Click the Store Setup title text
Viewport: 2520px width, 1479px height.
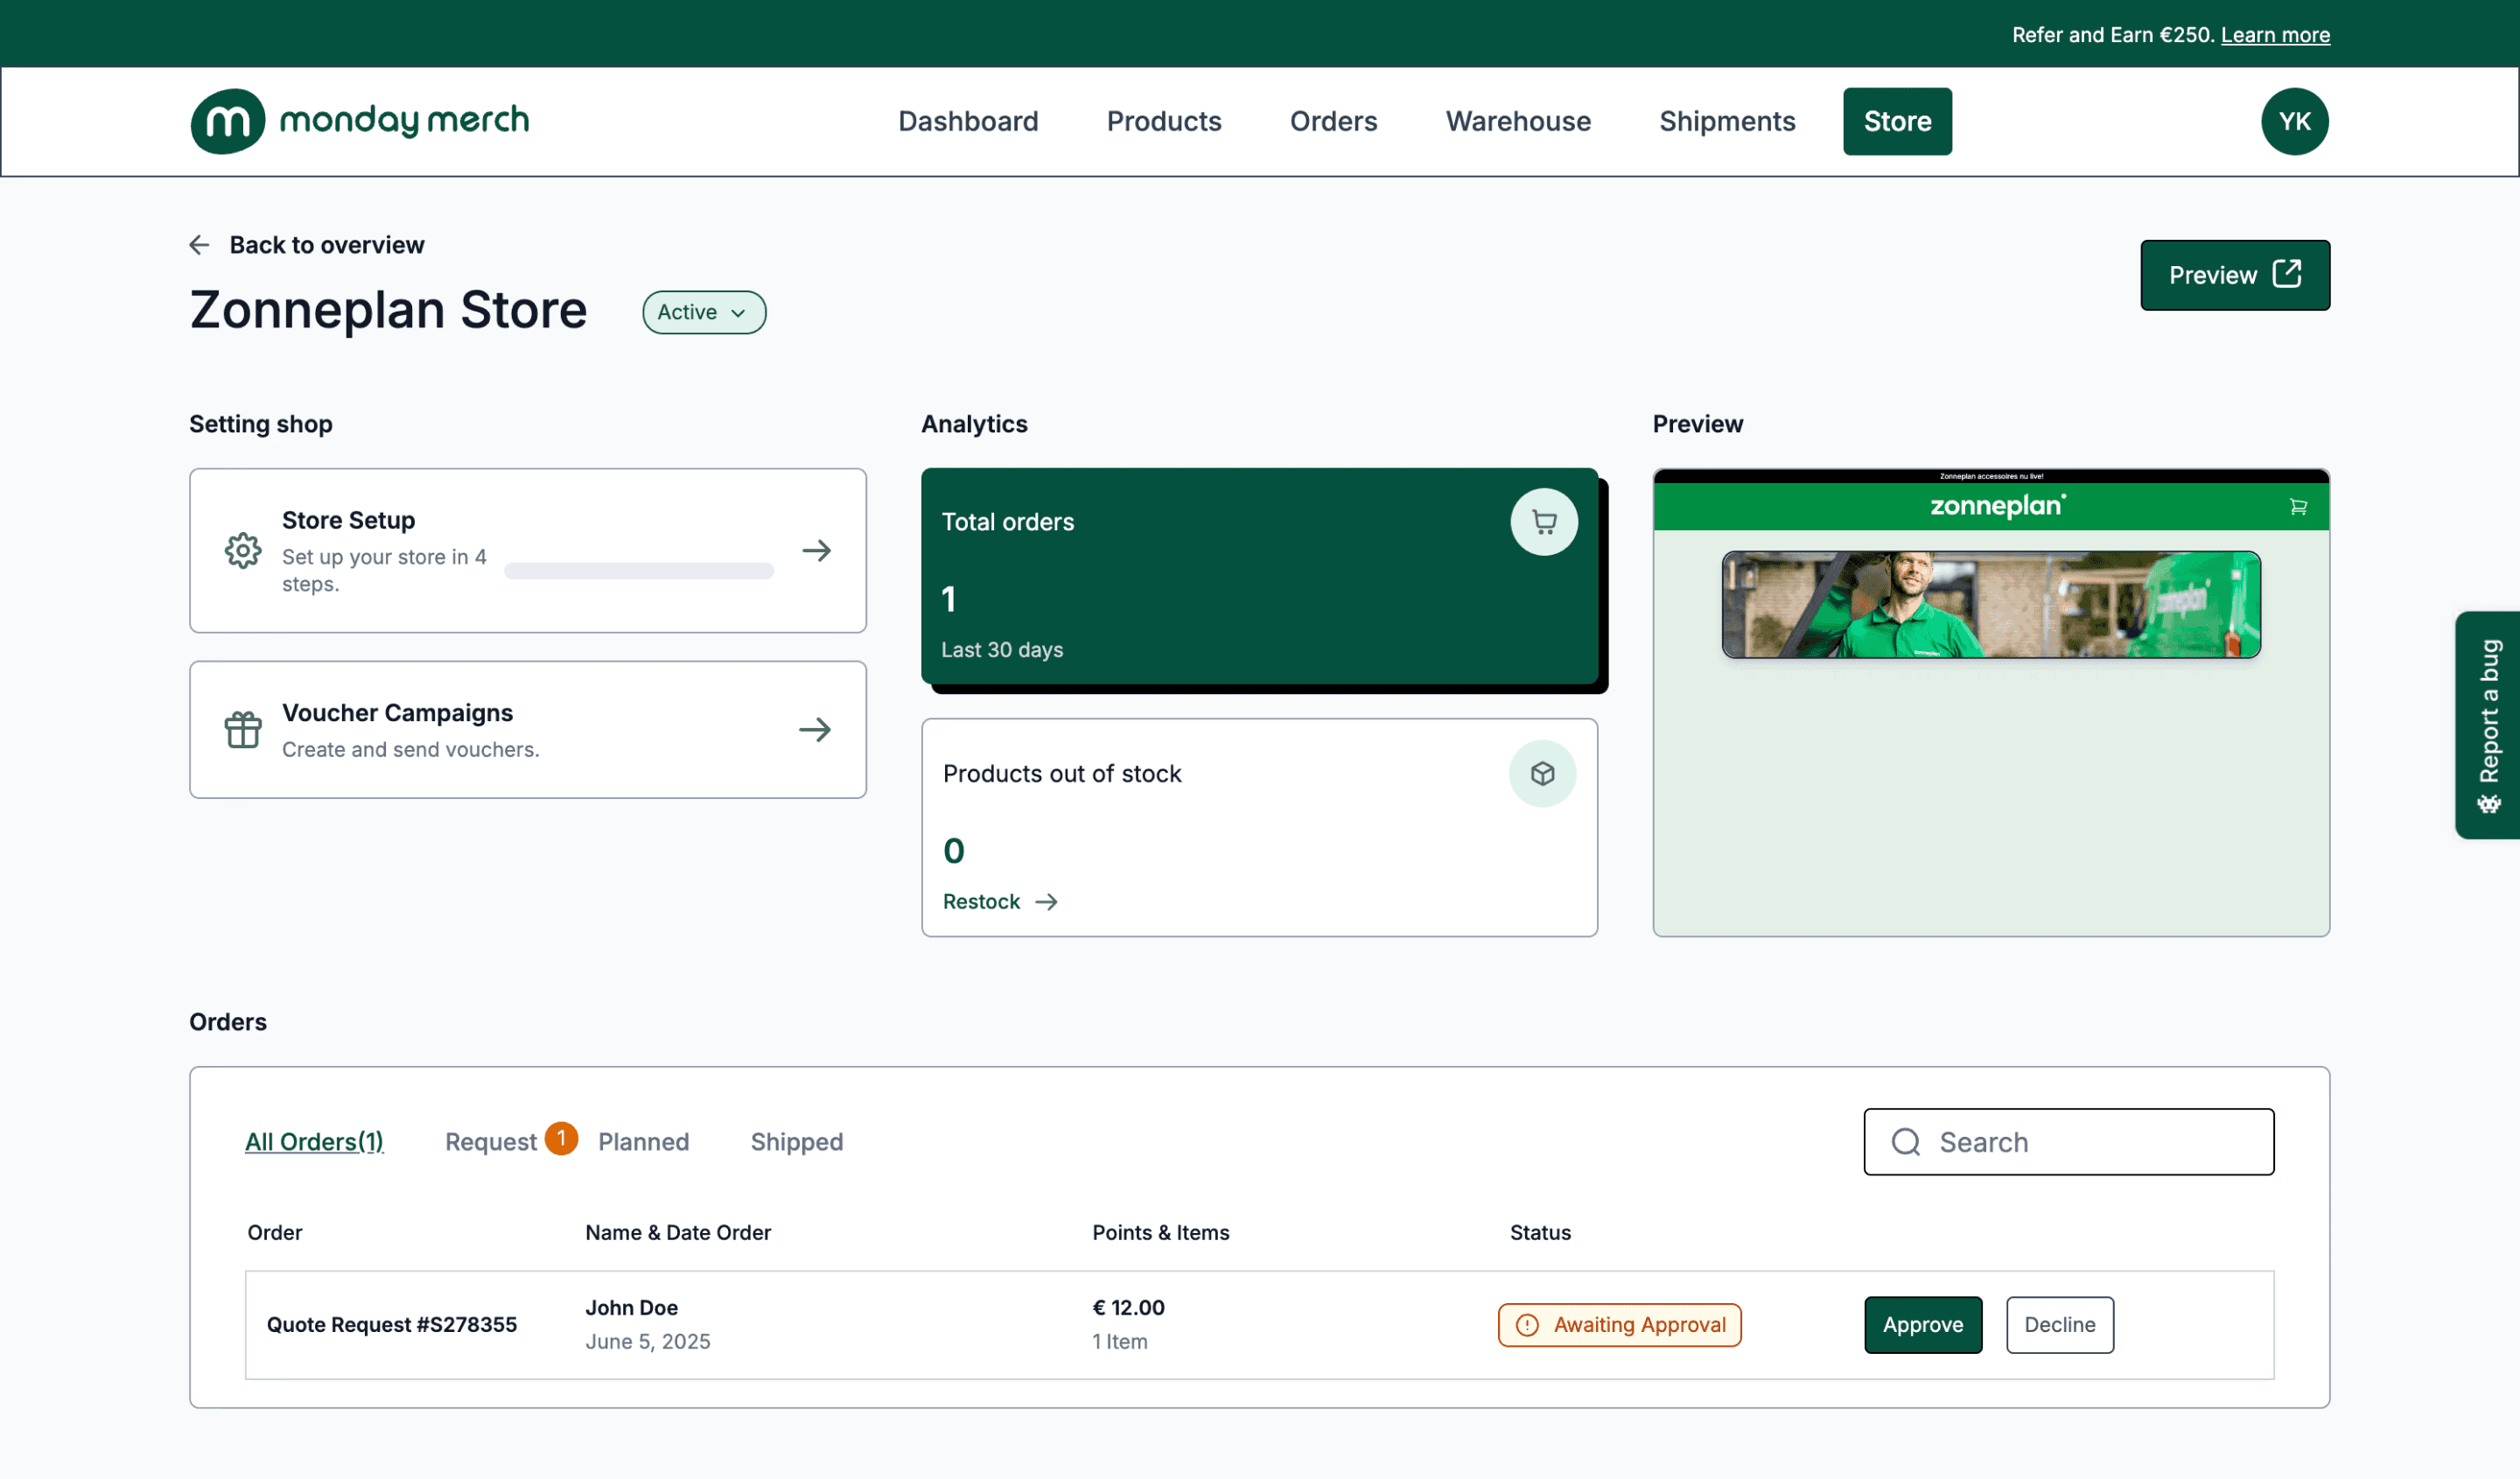[348, 520]
